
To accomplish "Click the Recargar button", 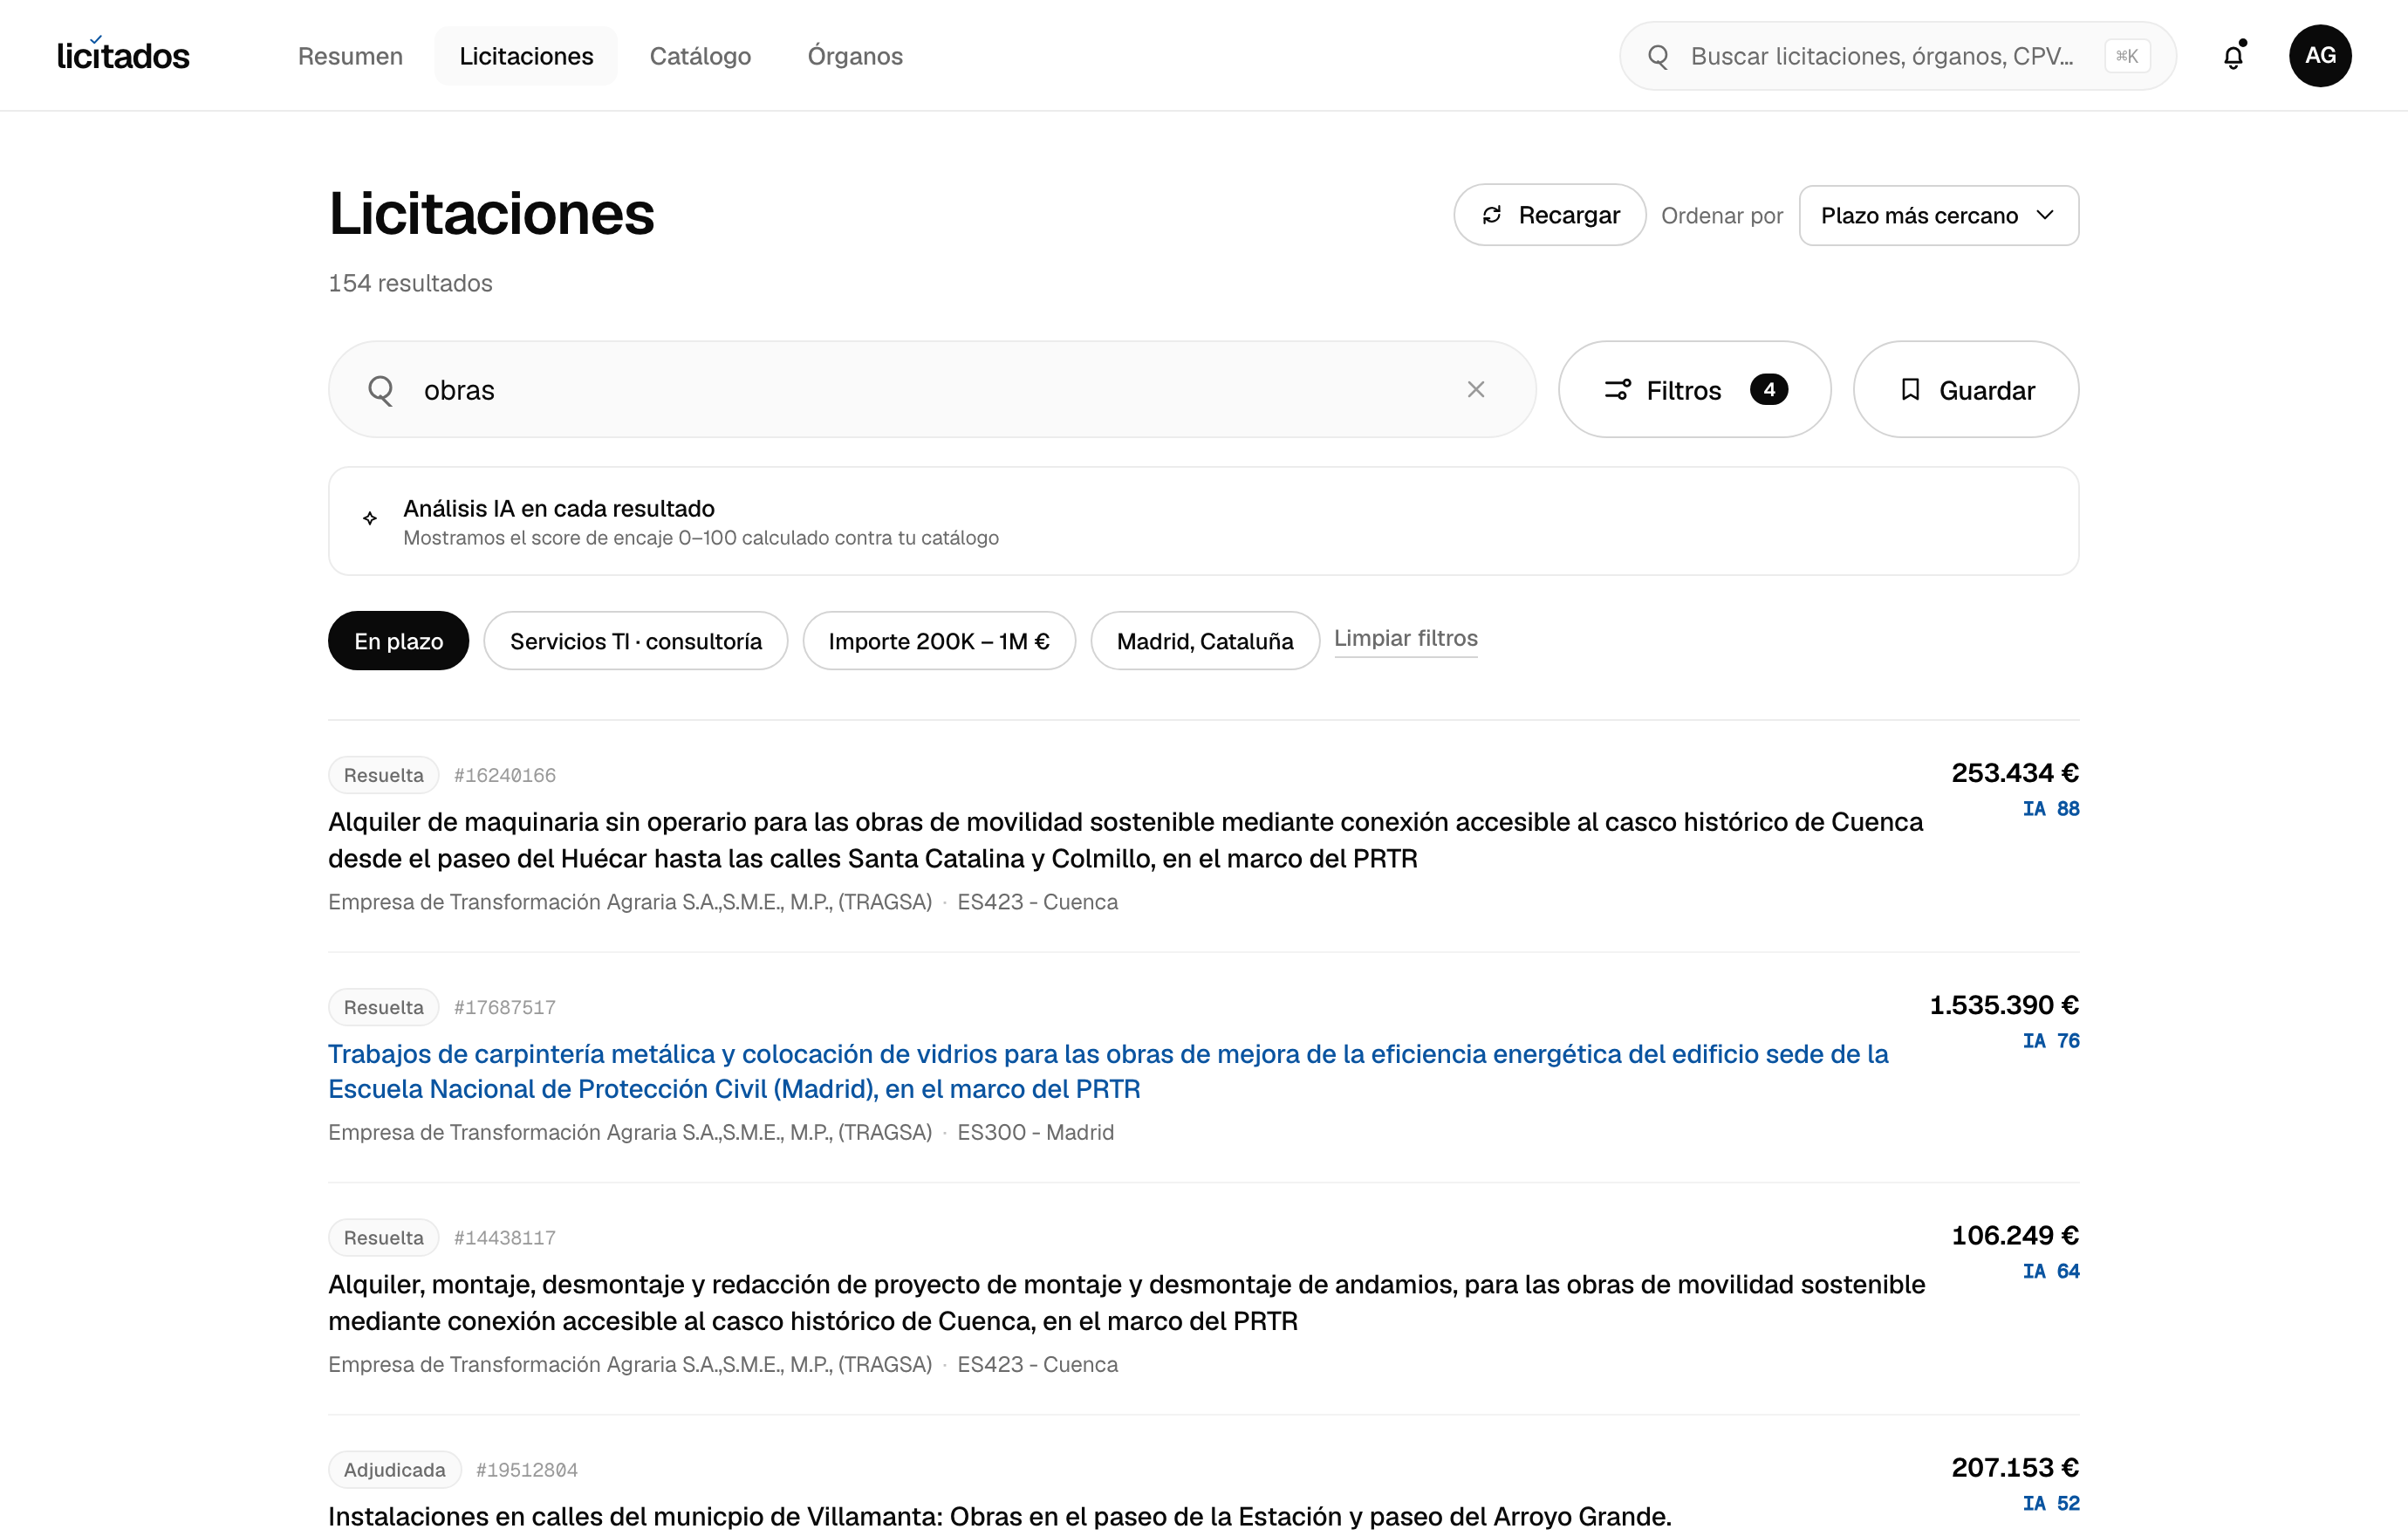I will click(x=1550, y=215).
